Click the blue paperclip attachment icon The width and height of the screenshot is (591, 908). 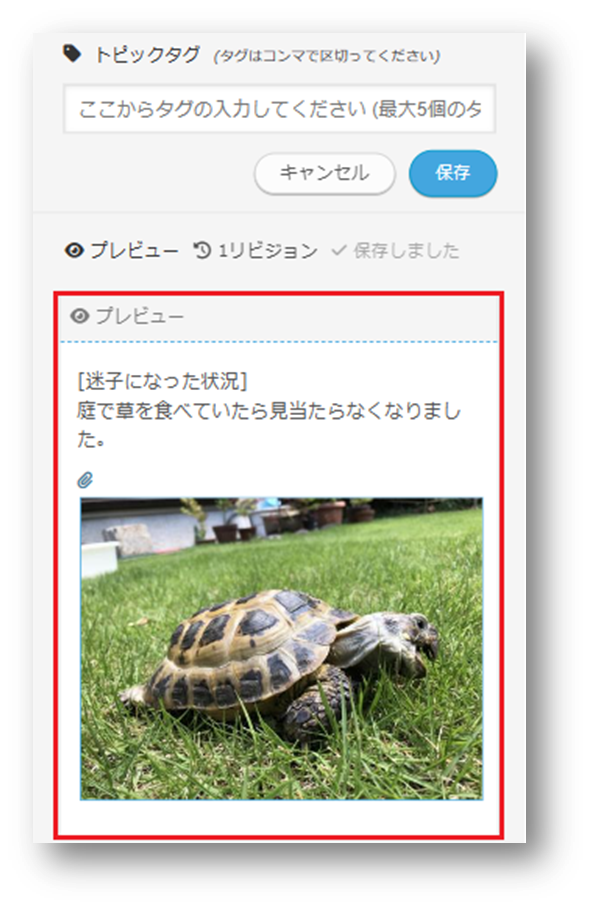[x=85, y=480]
